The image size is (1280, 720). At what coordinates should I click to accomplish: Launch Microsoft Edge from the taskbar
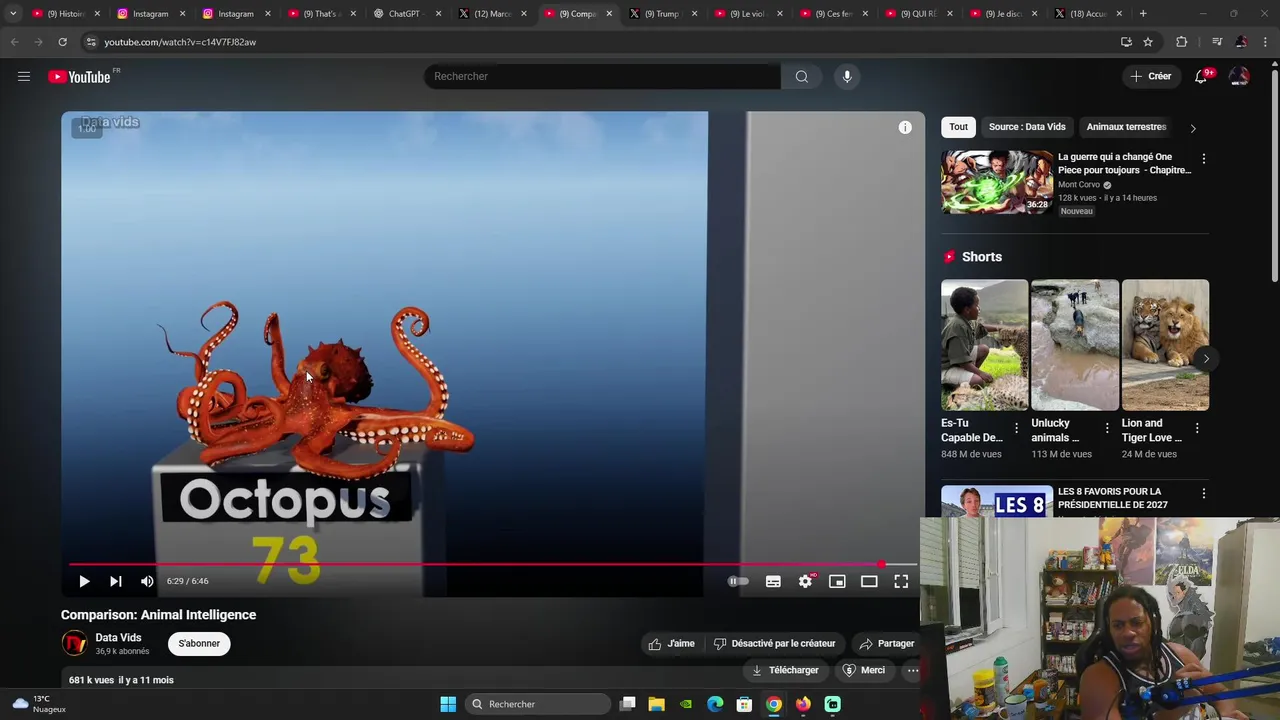[x=715, y=704]
